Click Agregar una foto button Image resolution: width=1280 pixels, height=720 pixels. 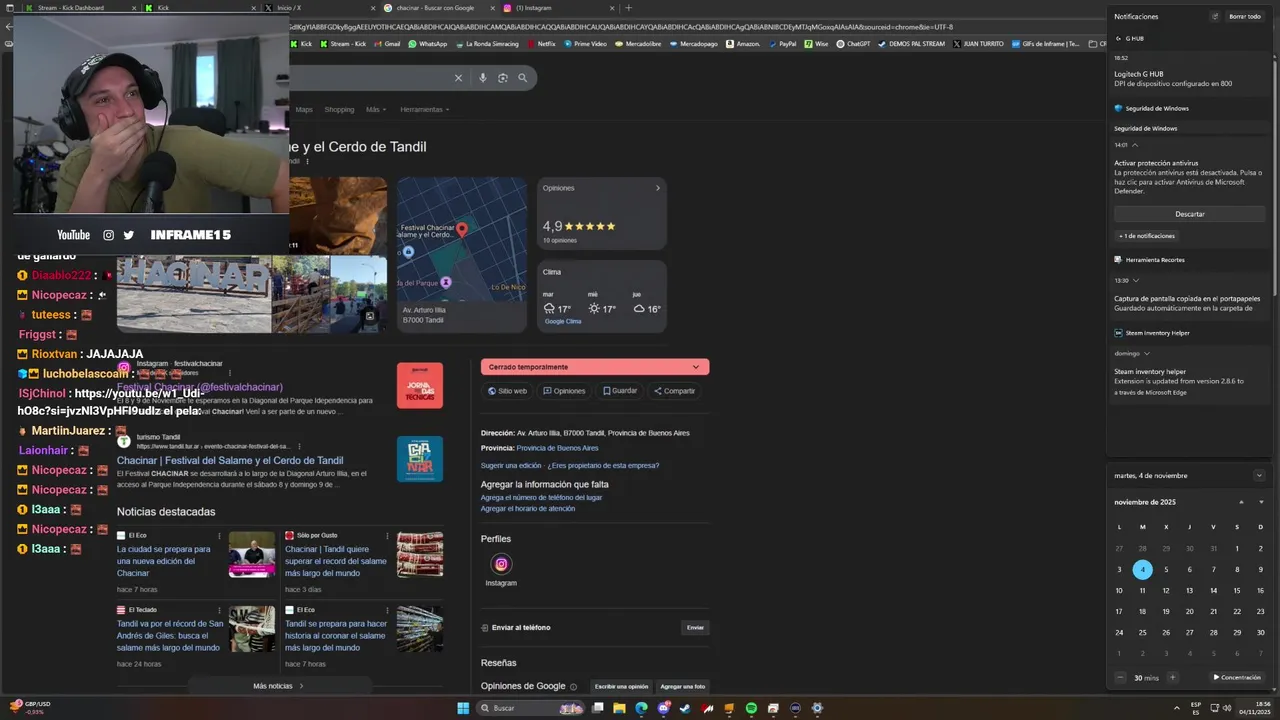[x=682, y=687]
